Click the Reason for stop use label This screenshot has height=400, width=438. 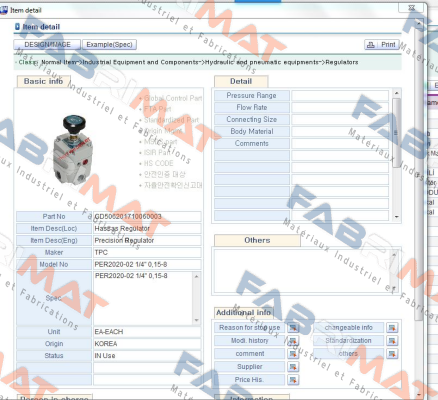tap(249, 328)
